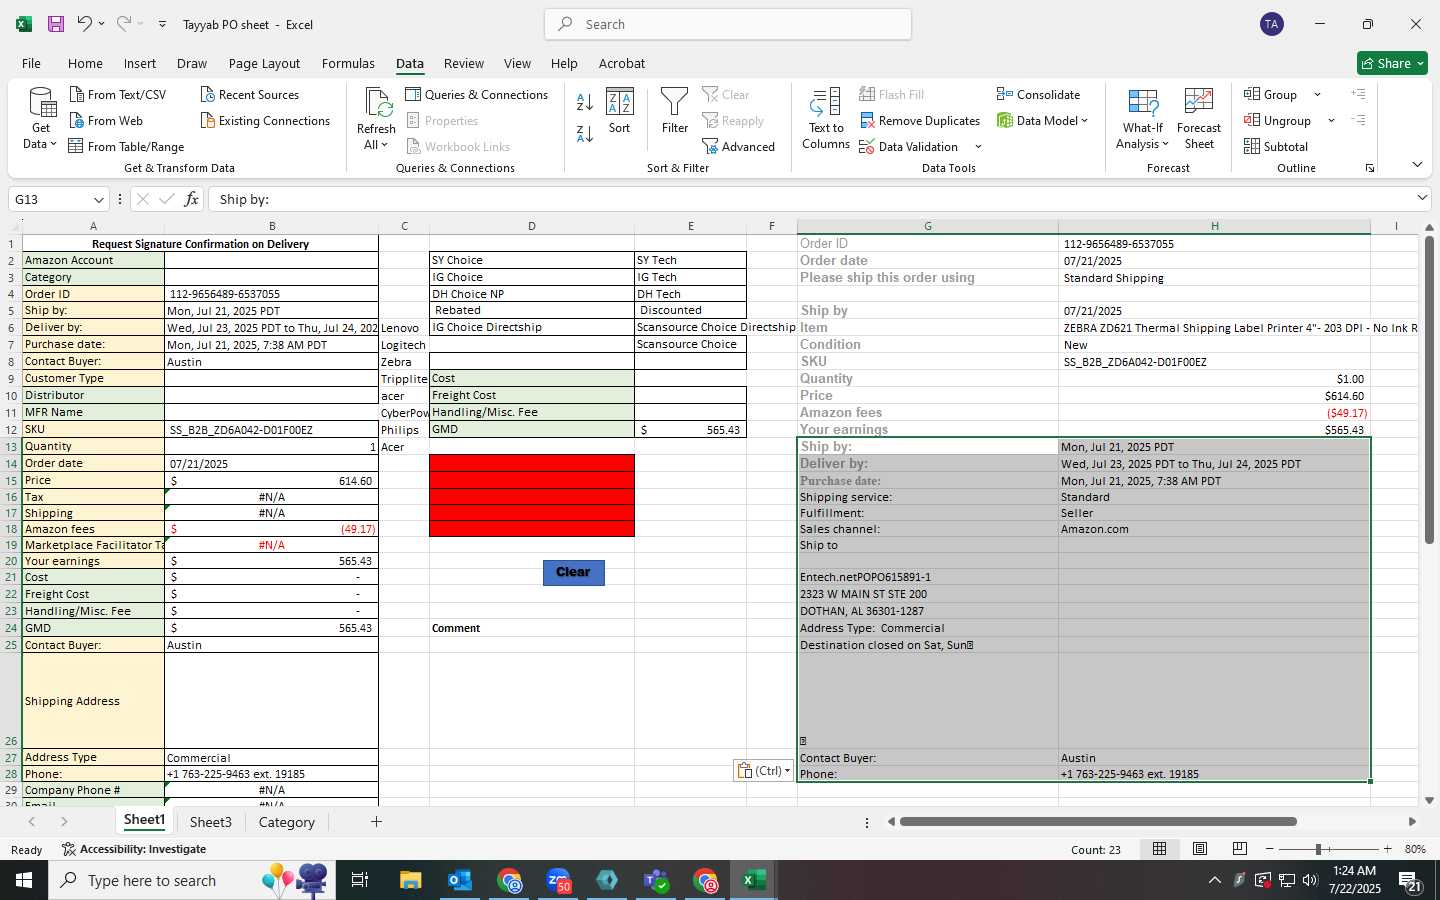Click the Subtotal tool
1440x900 pixels.
[1276, 146]
